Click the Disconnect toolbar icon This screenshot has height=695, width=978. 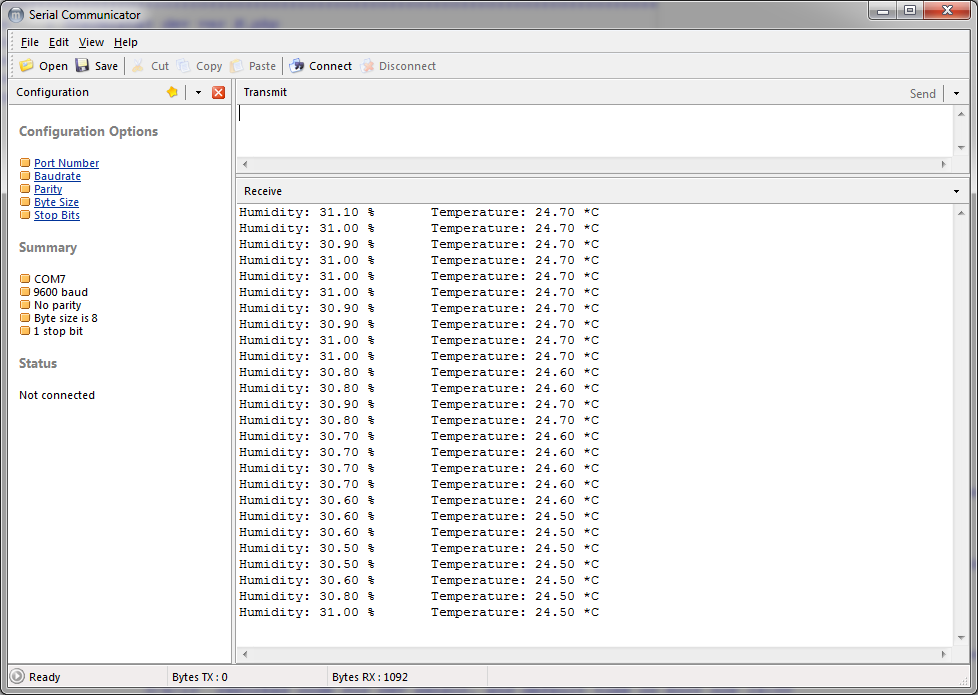(367, 66)
